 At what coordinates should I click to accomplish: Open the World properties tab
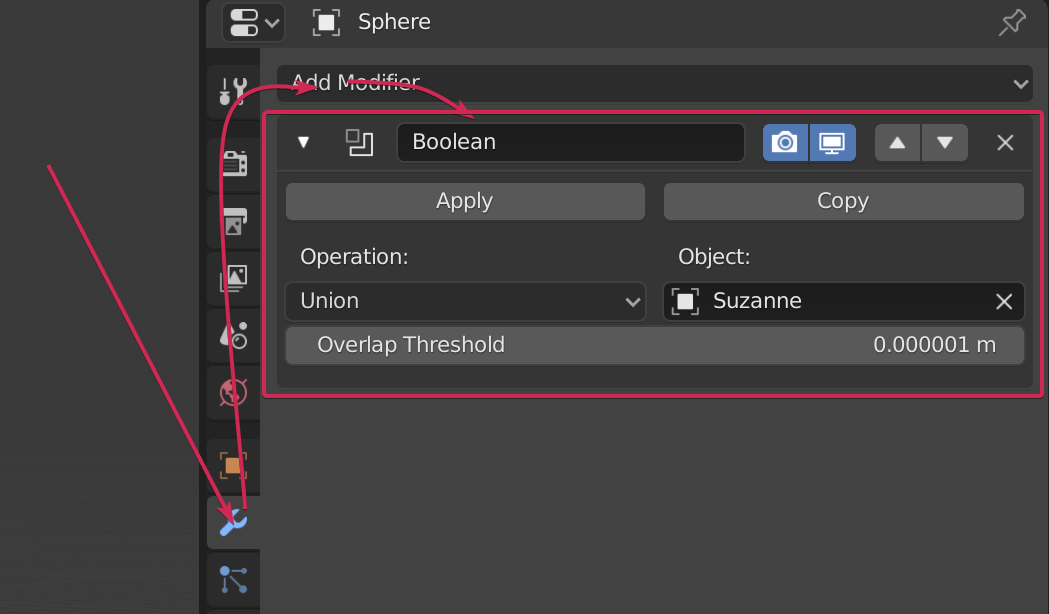pos(232,392)
